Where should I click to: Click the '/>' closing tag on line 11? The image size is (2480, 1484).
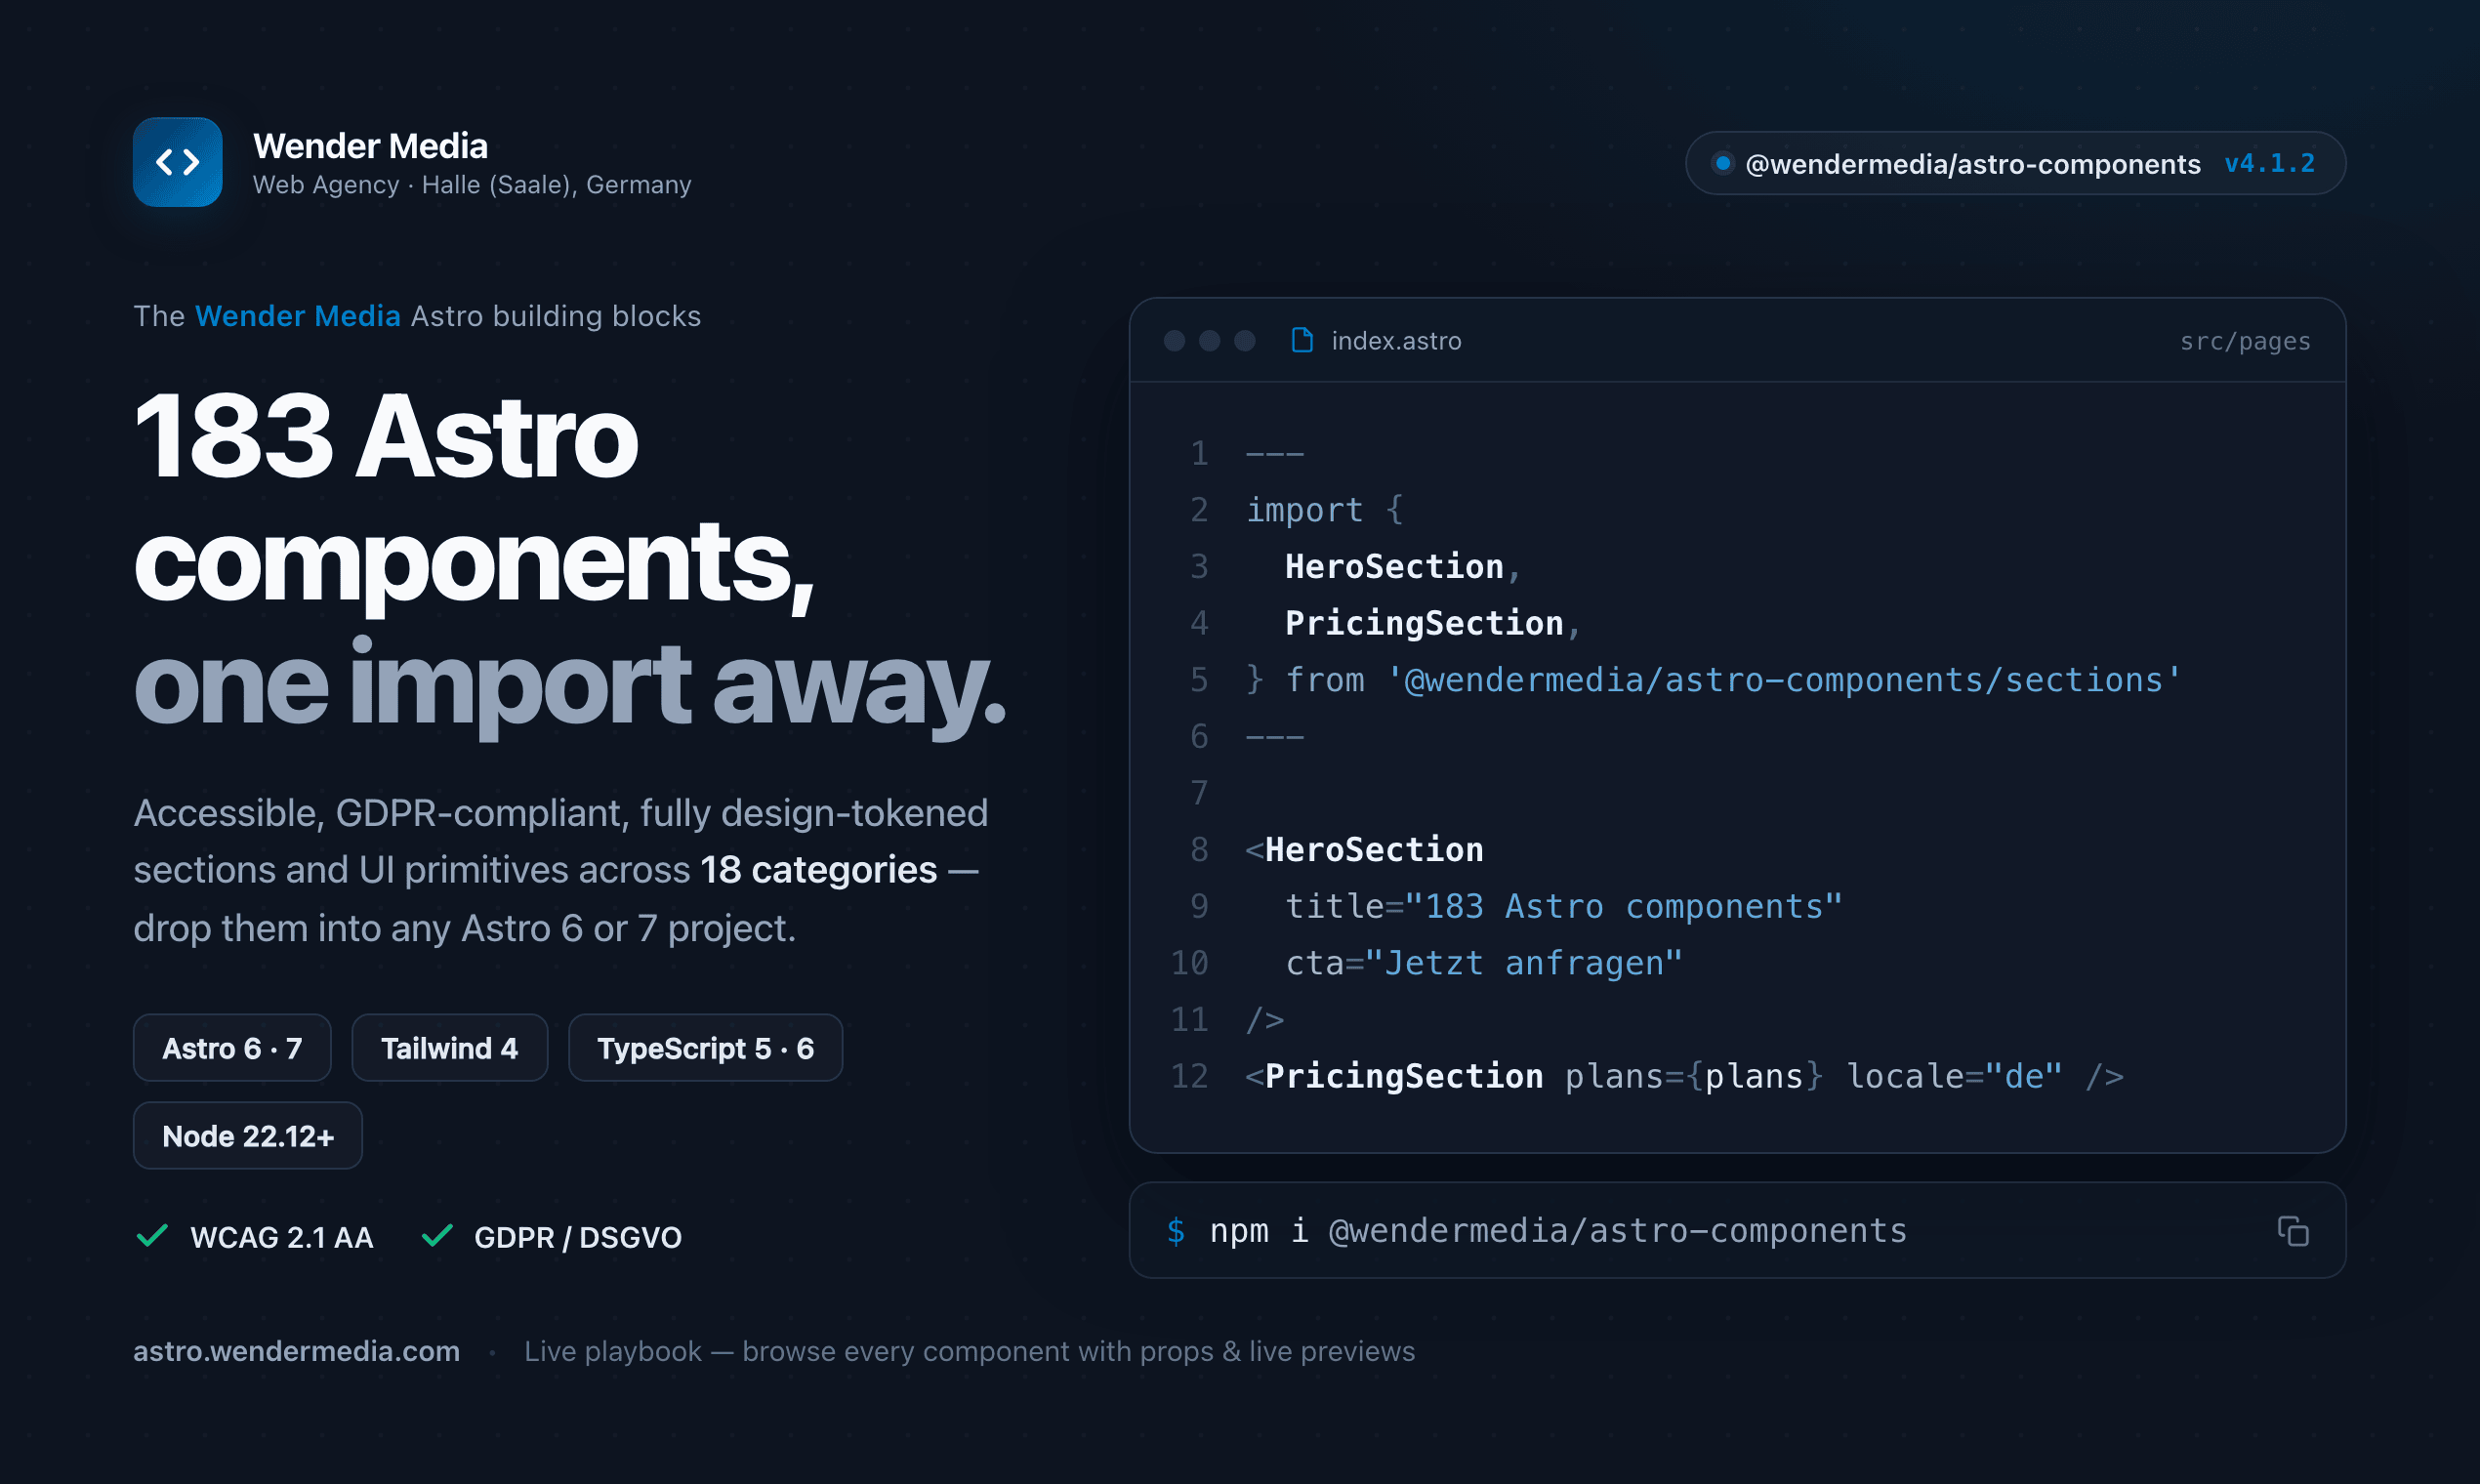pyautogui.click(x=1265, y=1020)
